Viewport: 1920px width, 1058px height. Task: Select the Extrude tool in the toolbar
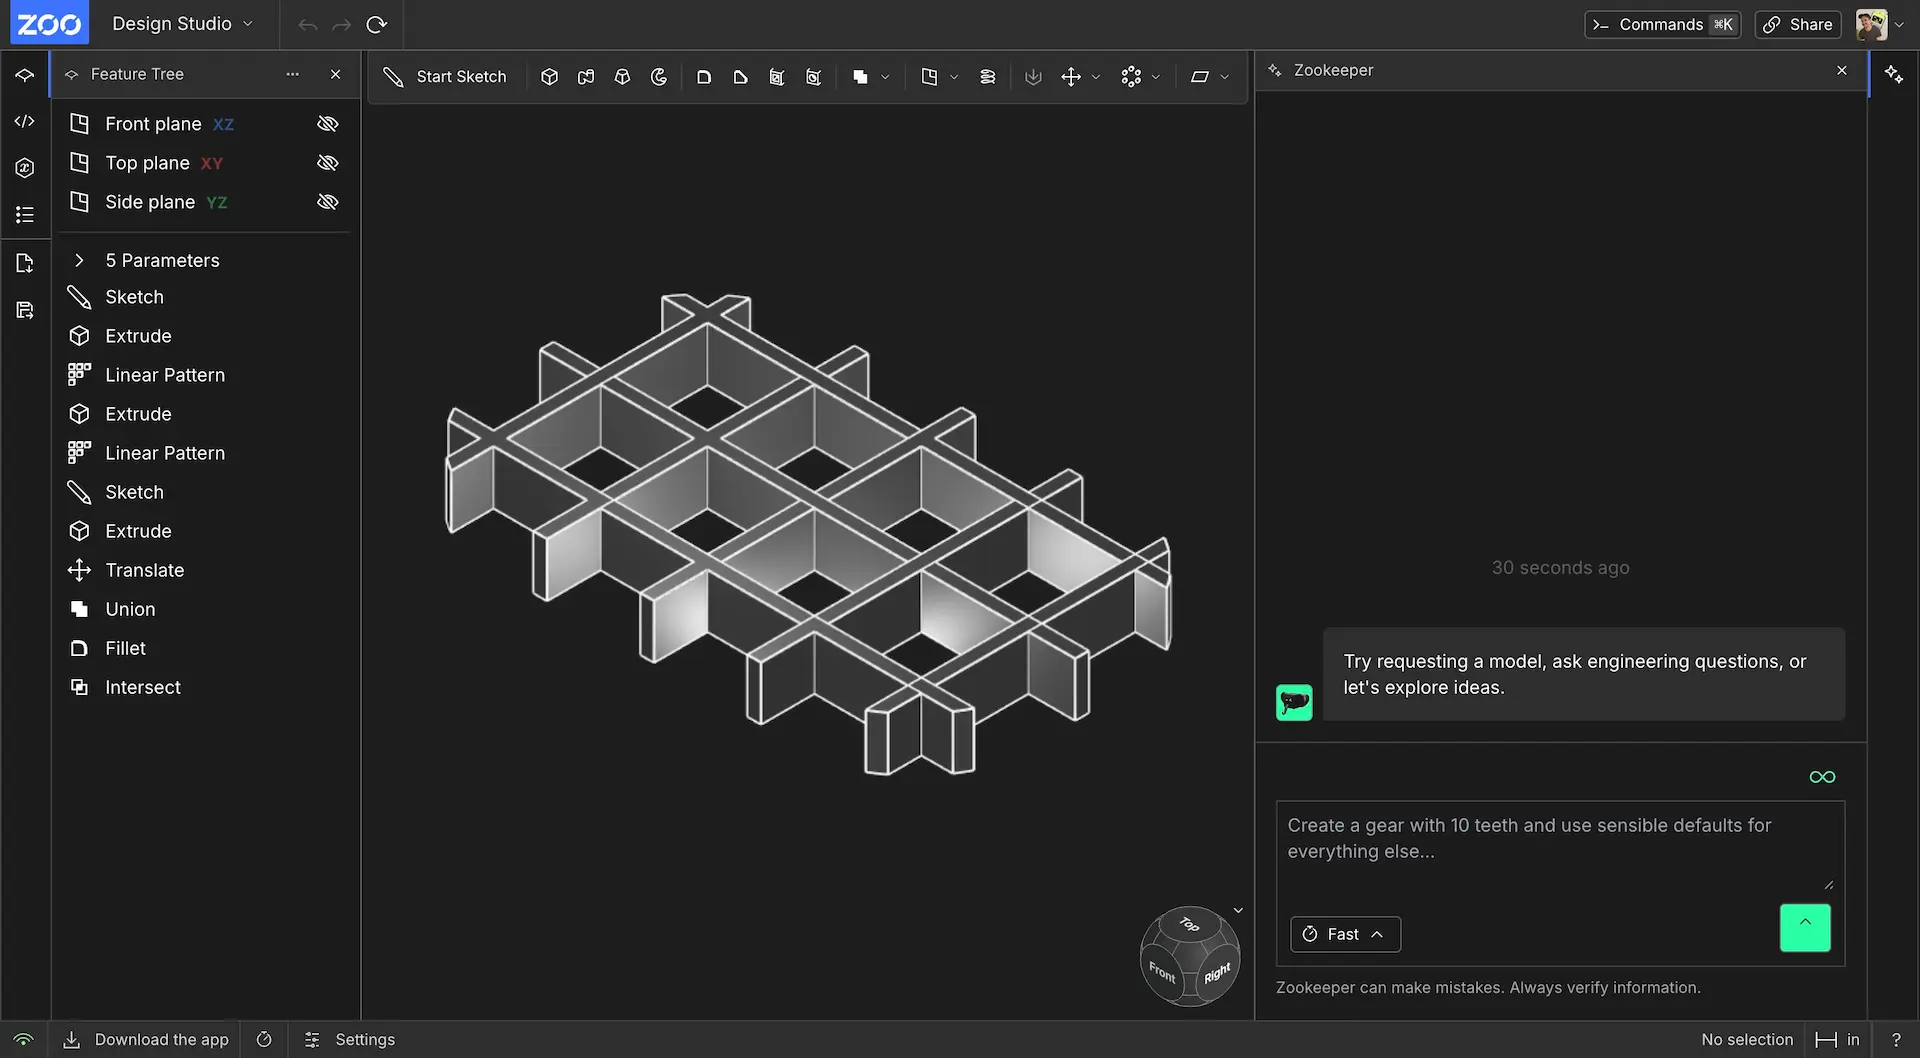pyautogui.click(x=549, y=76)
